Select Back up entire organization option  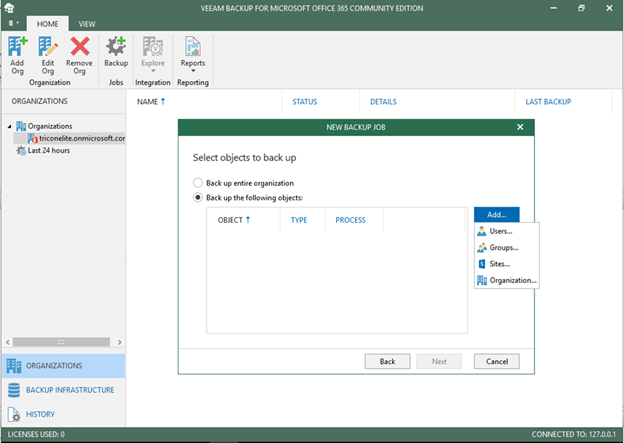[244, 183]
